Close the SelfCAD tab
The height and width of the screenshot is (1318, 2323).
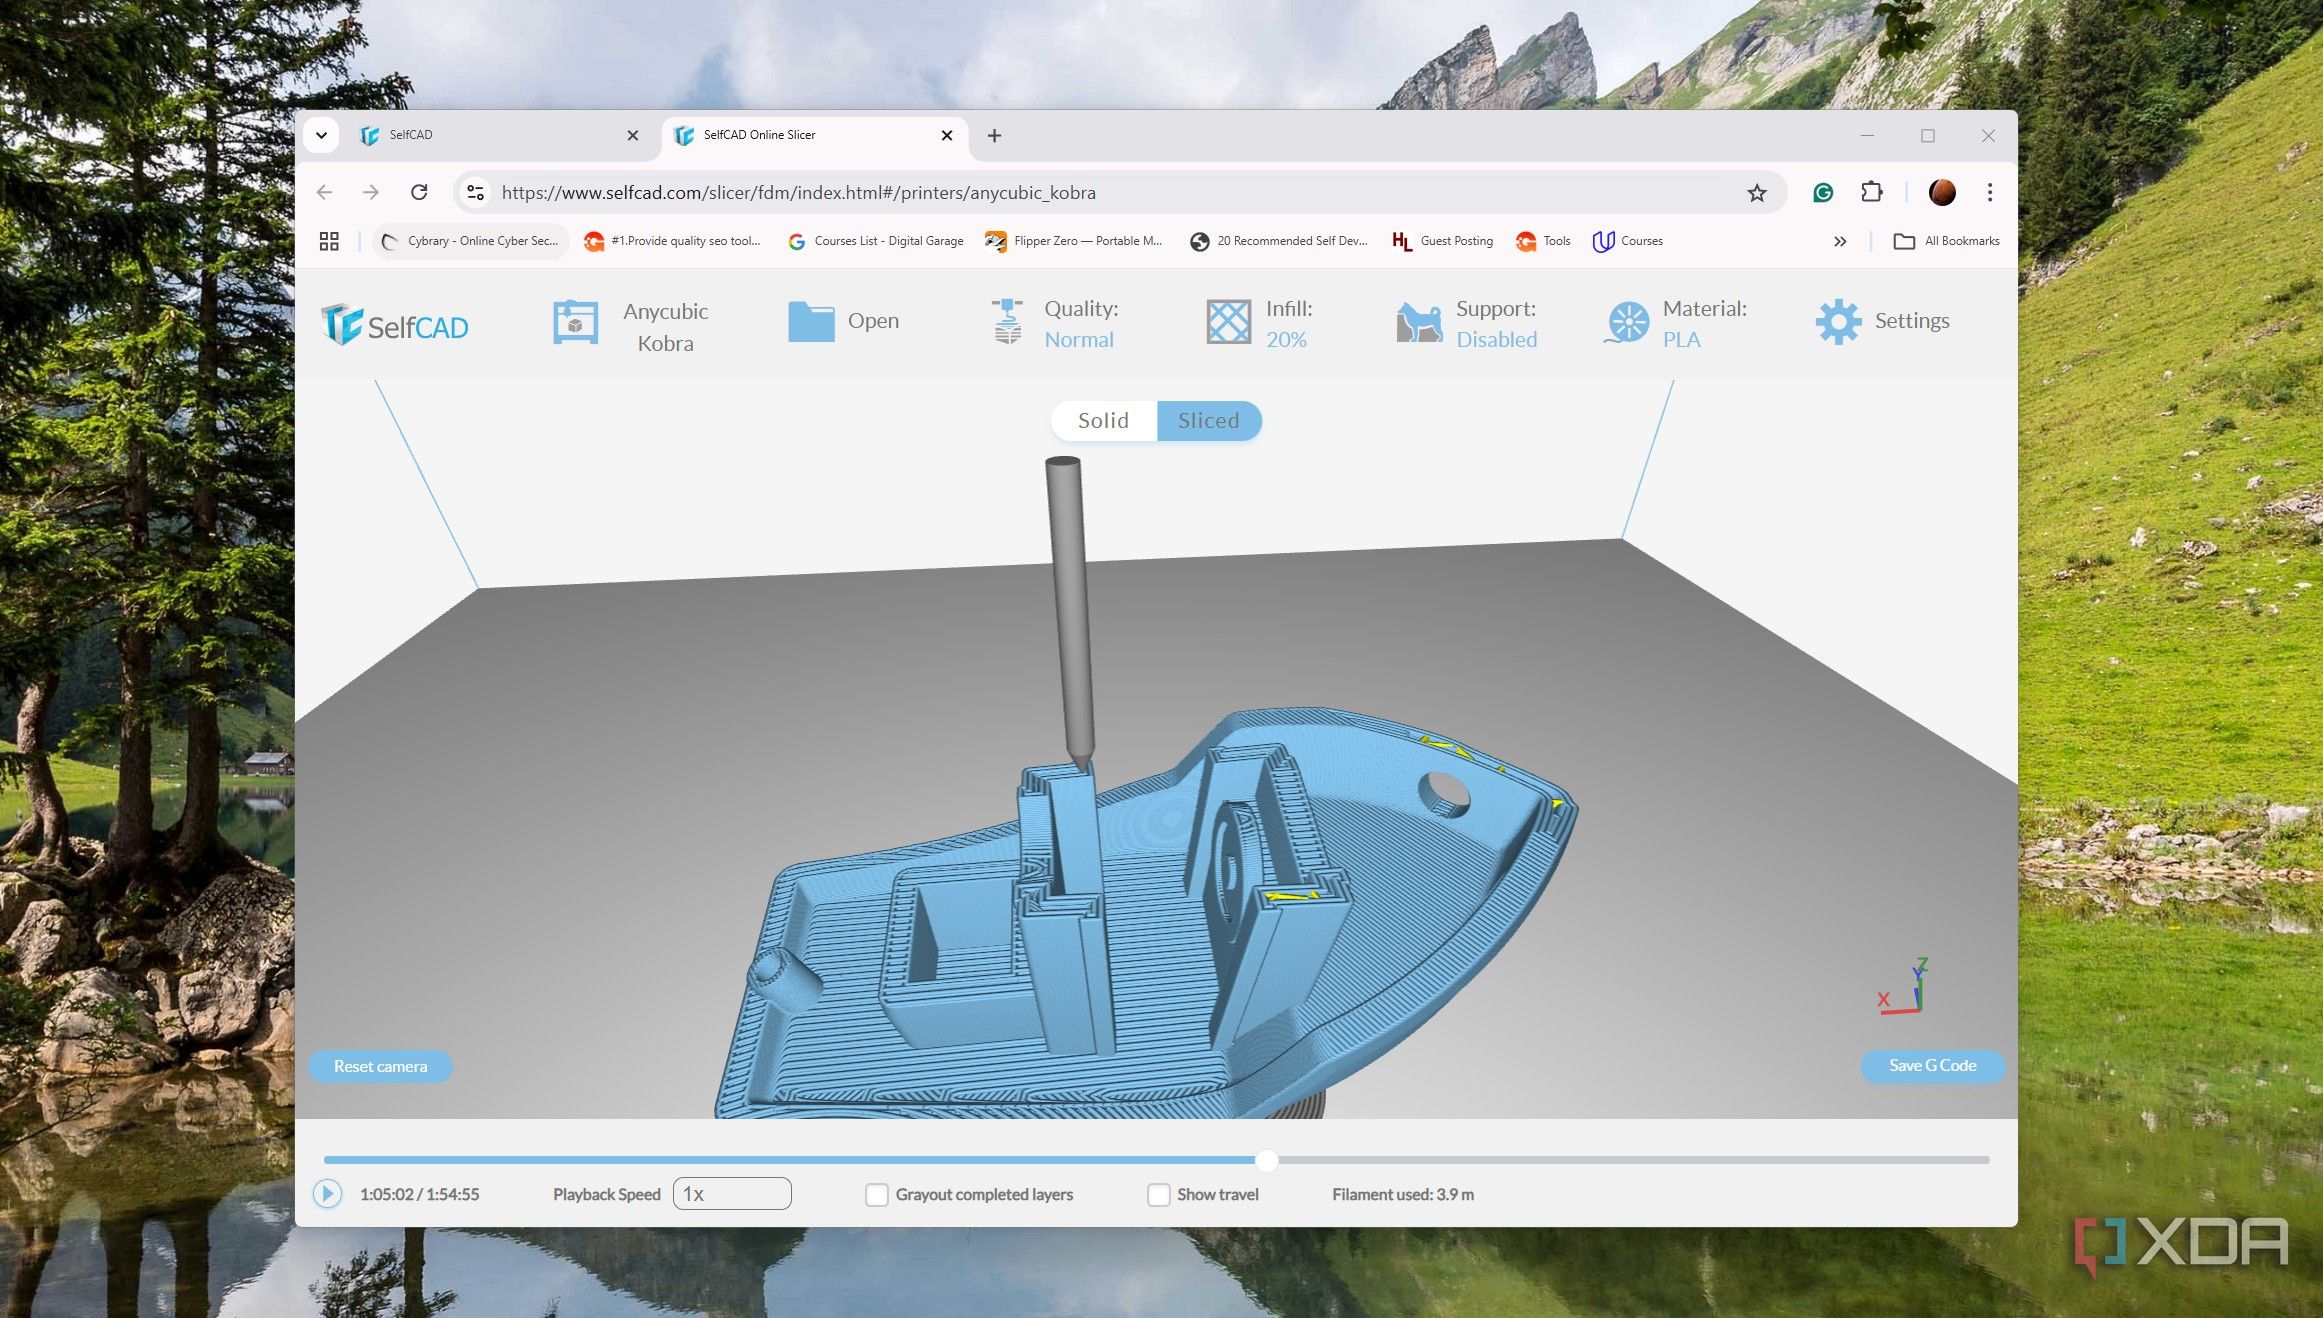(x=632, y=135)
